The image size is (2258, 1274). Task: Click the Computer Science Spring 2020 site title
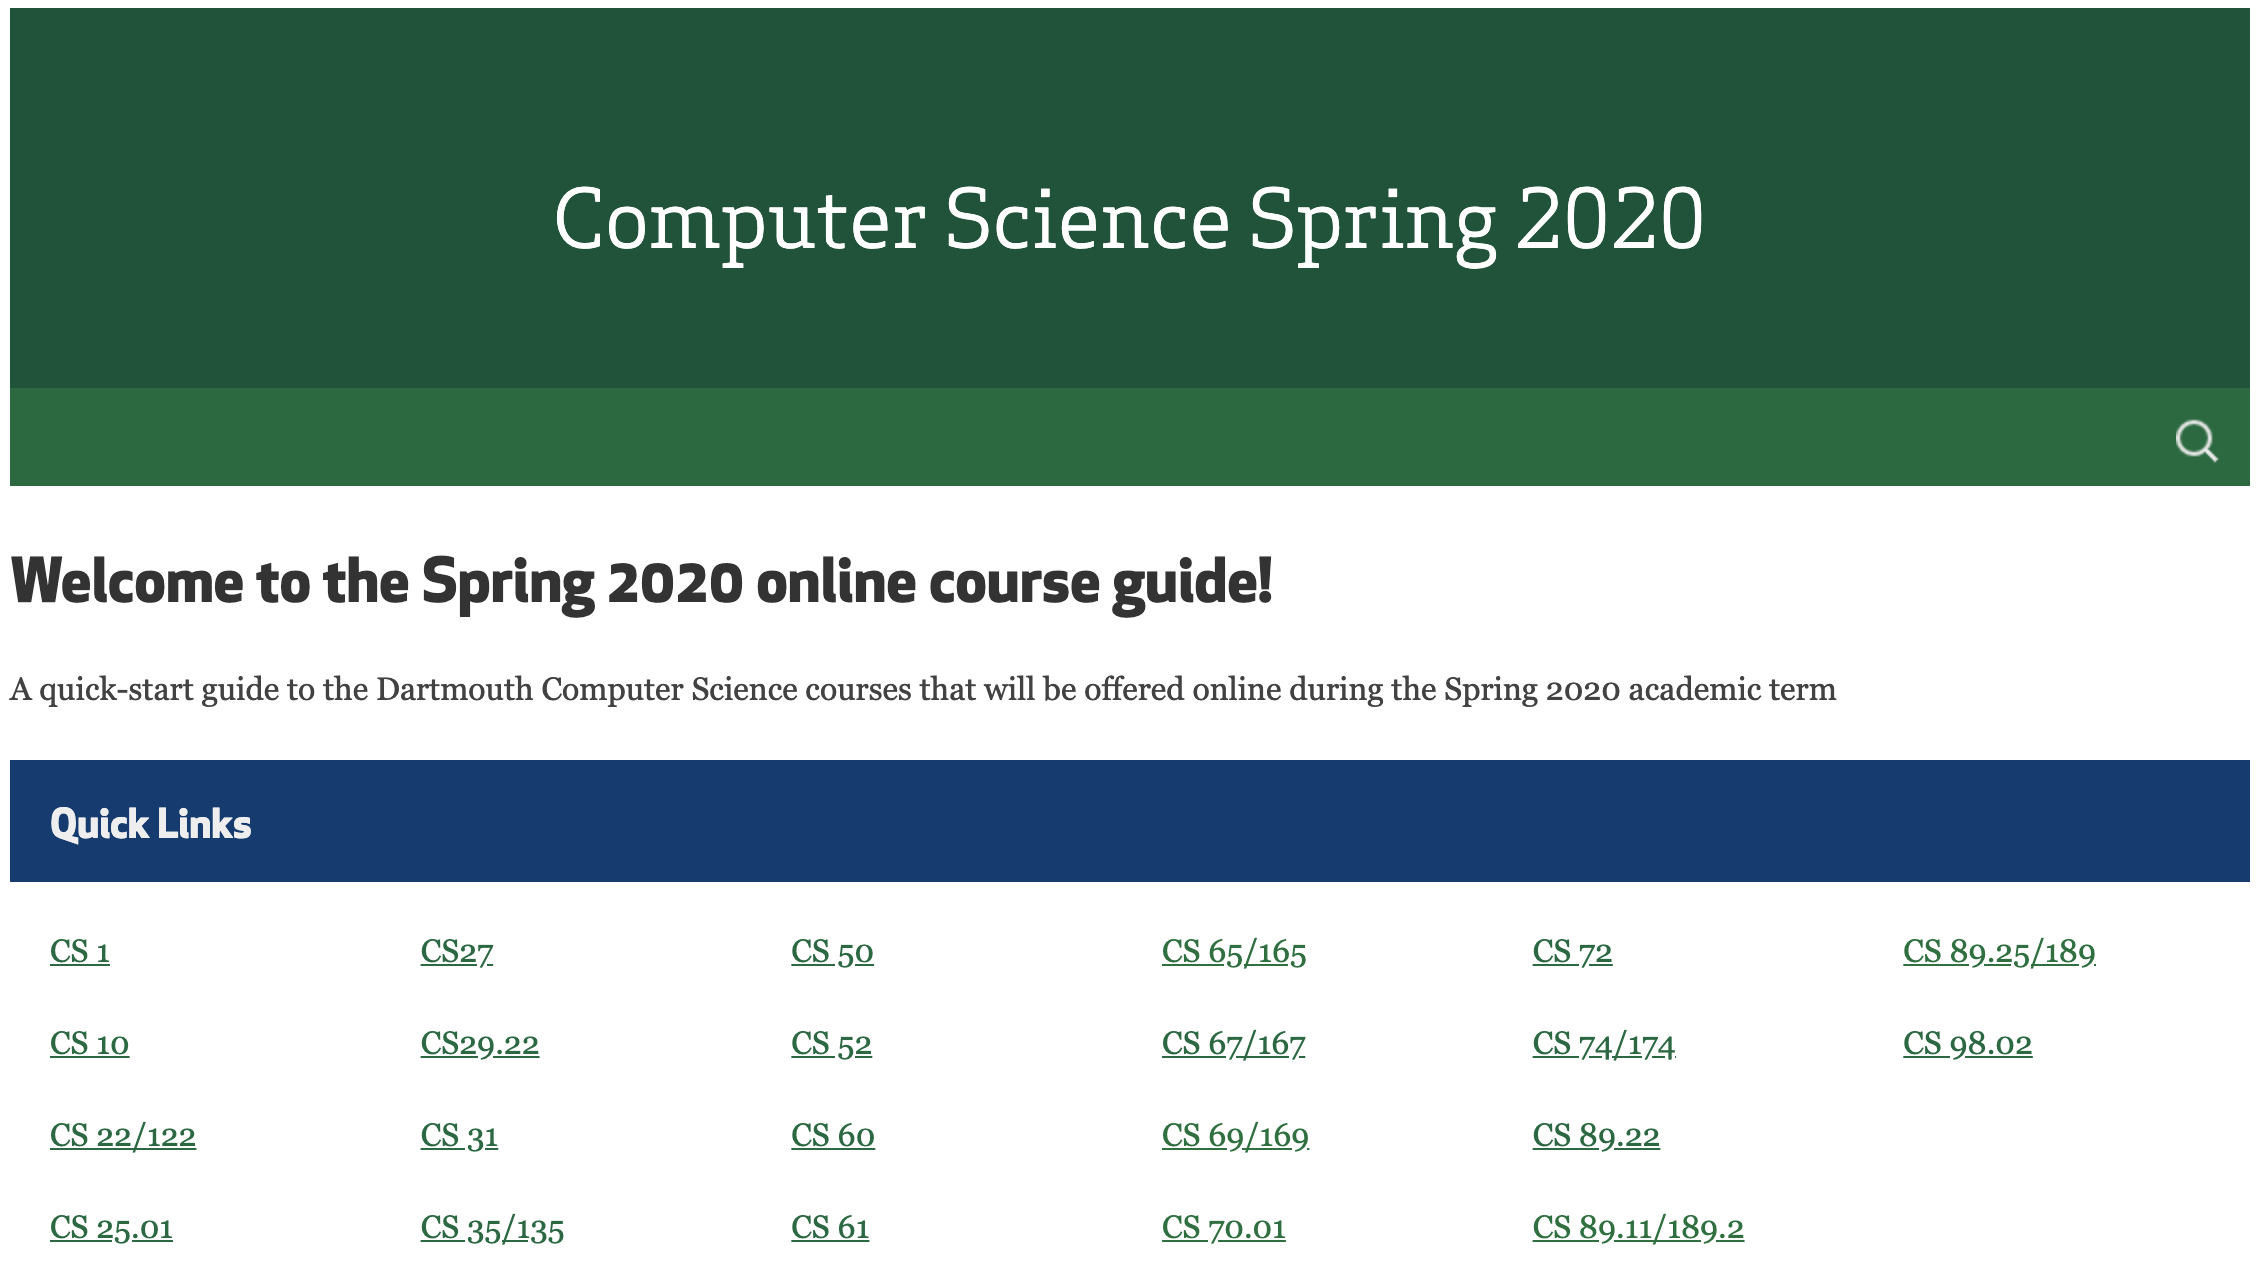click(1129, 220)
